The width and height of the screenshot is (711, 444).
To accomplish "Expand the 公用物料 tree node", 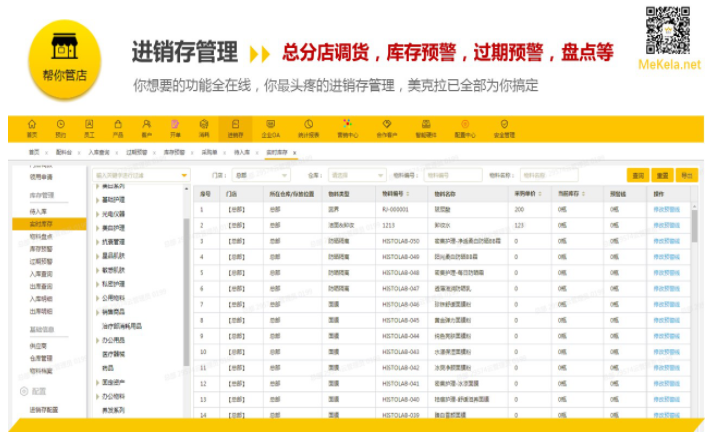I will pyautogui.click(x=97, y=298).
